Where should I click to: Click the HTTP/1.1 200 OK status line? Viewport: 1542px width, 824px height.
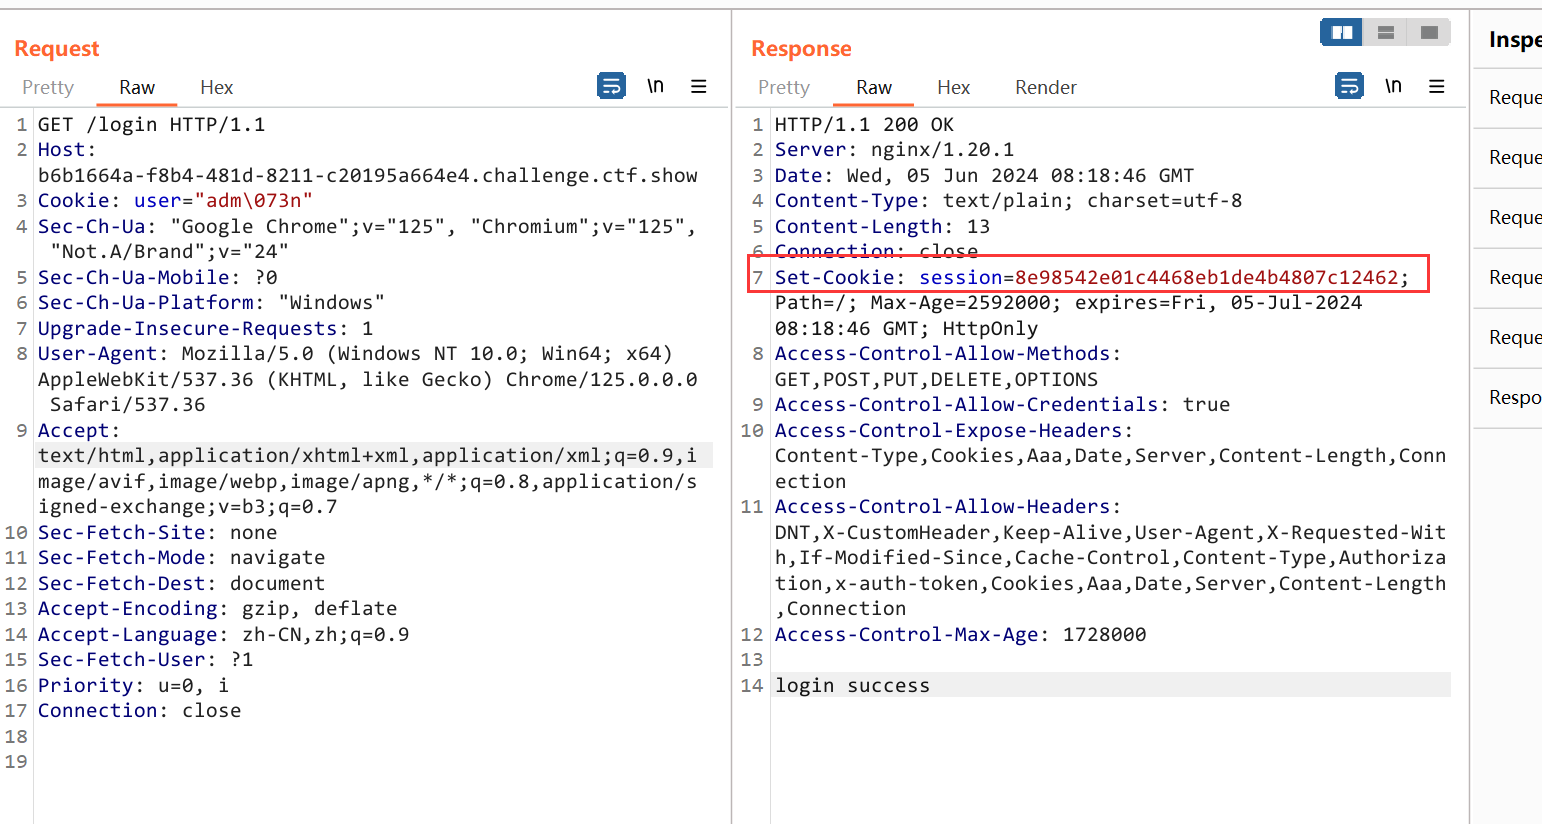coord(865,125)
